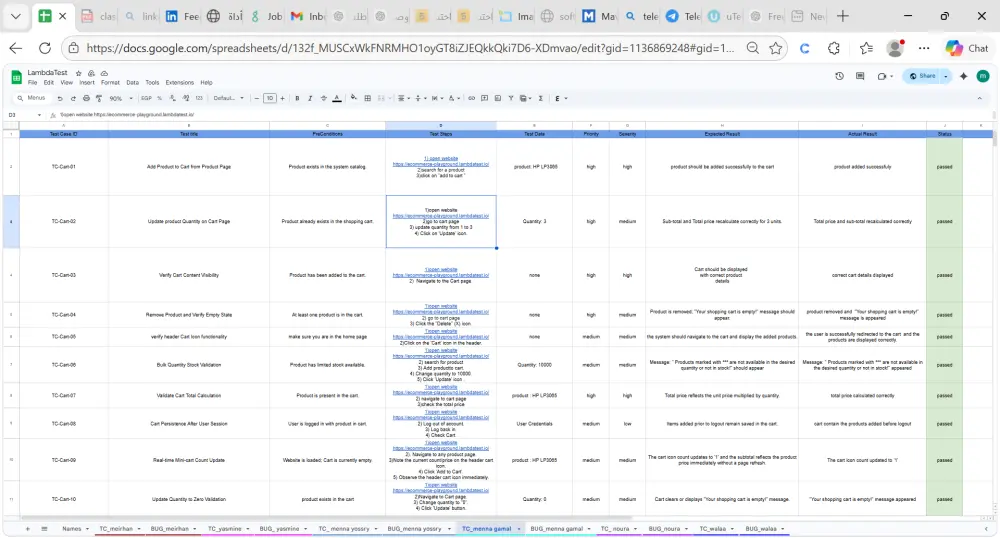Viewport: 1000px width, 538px height.
Task: Open the functions sigma menu
Action: pos(541,98)
